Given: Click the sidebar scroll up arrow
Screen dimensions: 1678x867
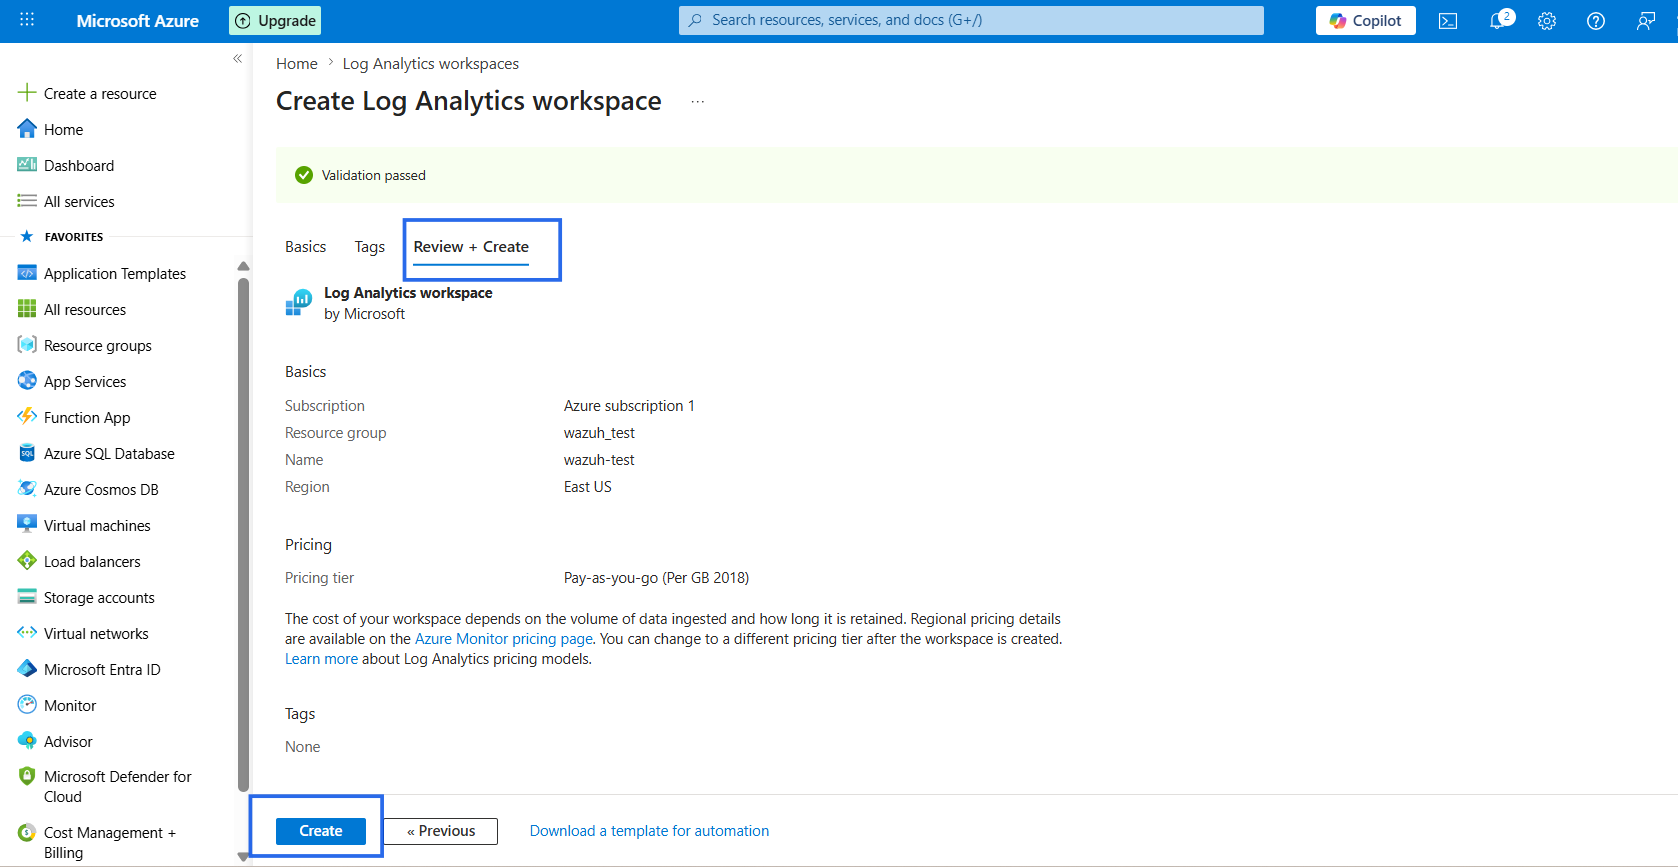Looking at the screenshot, I should [243, 266].
